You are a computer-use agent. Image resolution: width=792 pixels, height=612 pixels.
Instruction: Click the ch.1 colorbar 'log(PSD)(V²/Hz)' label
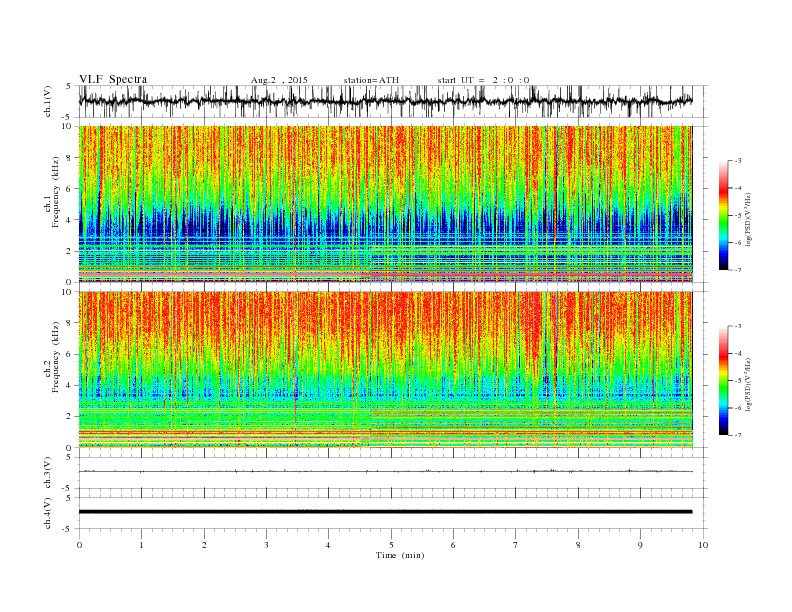click(748, 218)
